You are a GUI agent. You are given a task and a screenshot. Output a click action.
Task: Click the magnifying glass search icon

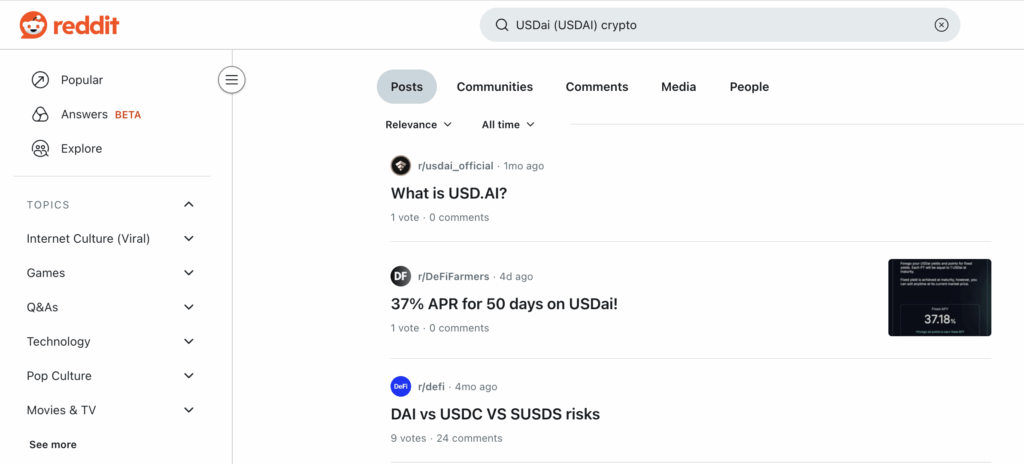pos(501,25)
